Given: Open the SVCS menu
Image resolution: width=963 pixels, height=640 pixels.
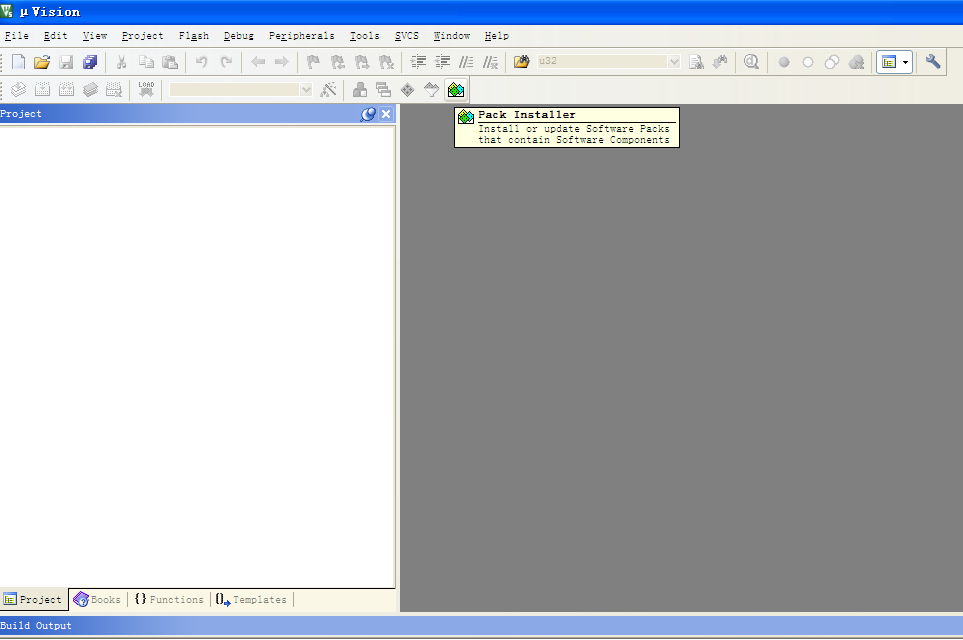Looking at the screenshot, I should [x=407, y=36].
